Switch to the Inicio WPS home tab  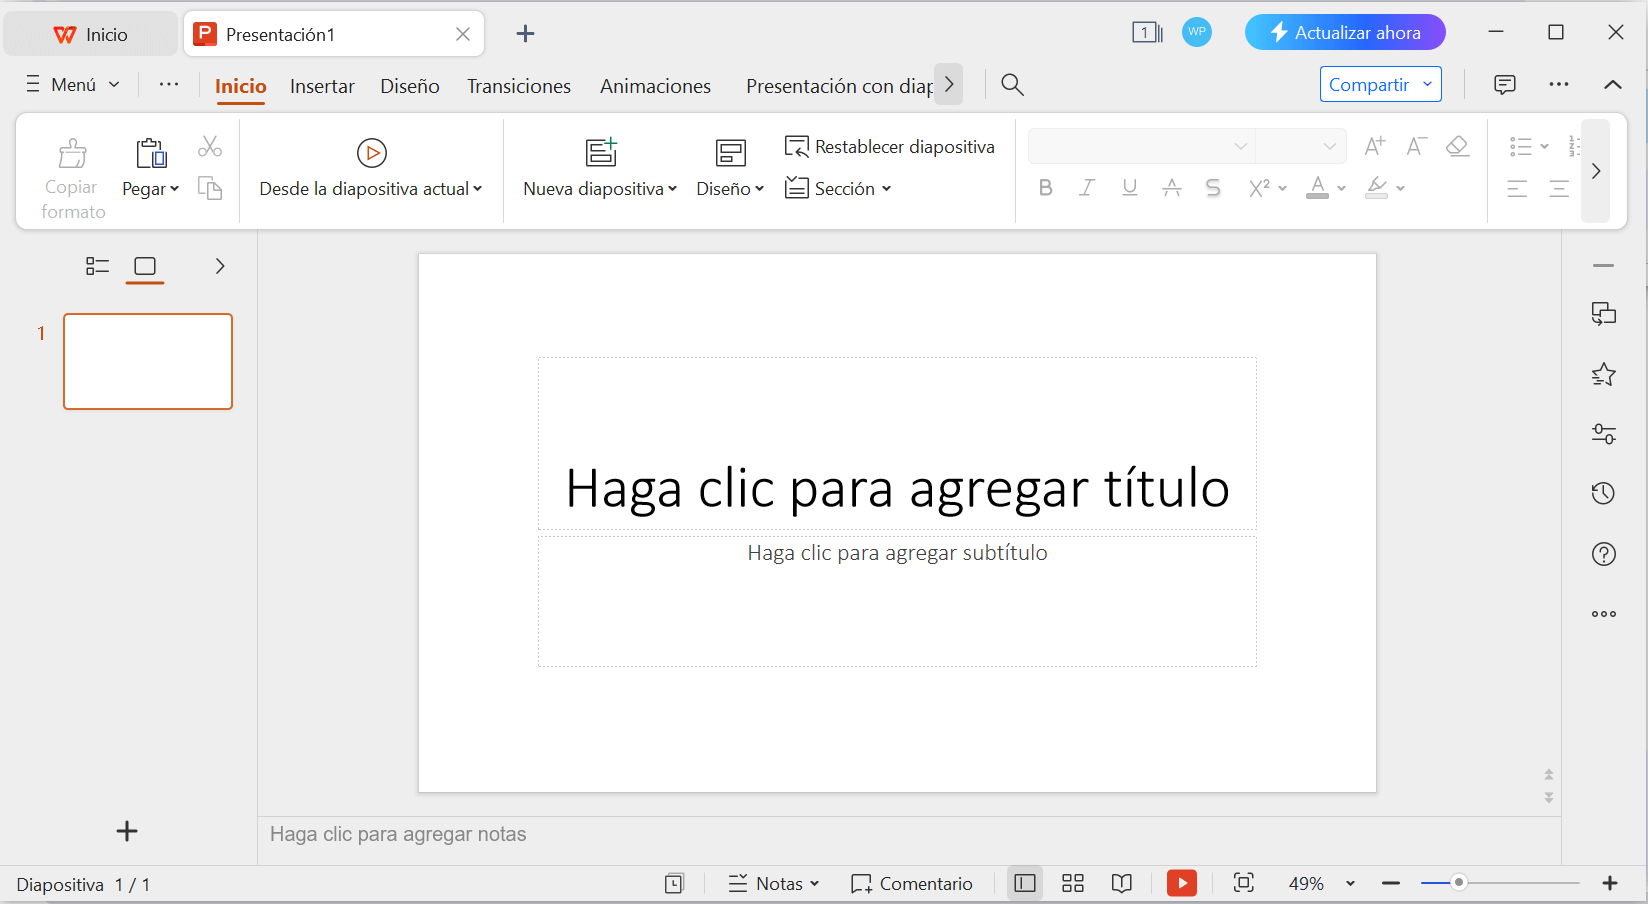tap(91, 35)
